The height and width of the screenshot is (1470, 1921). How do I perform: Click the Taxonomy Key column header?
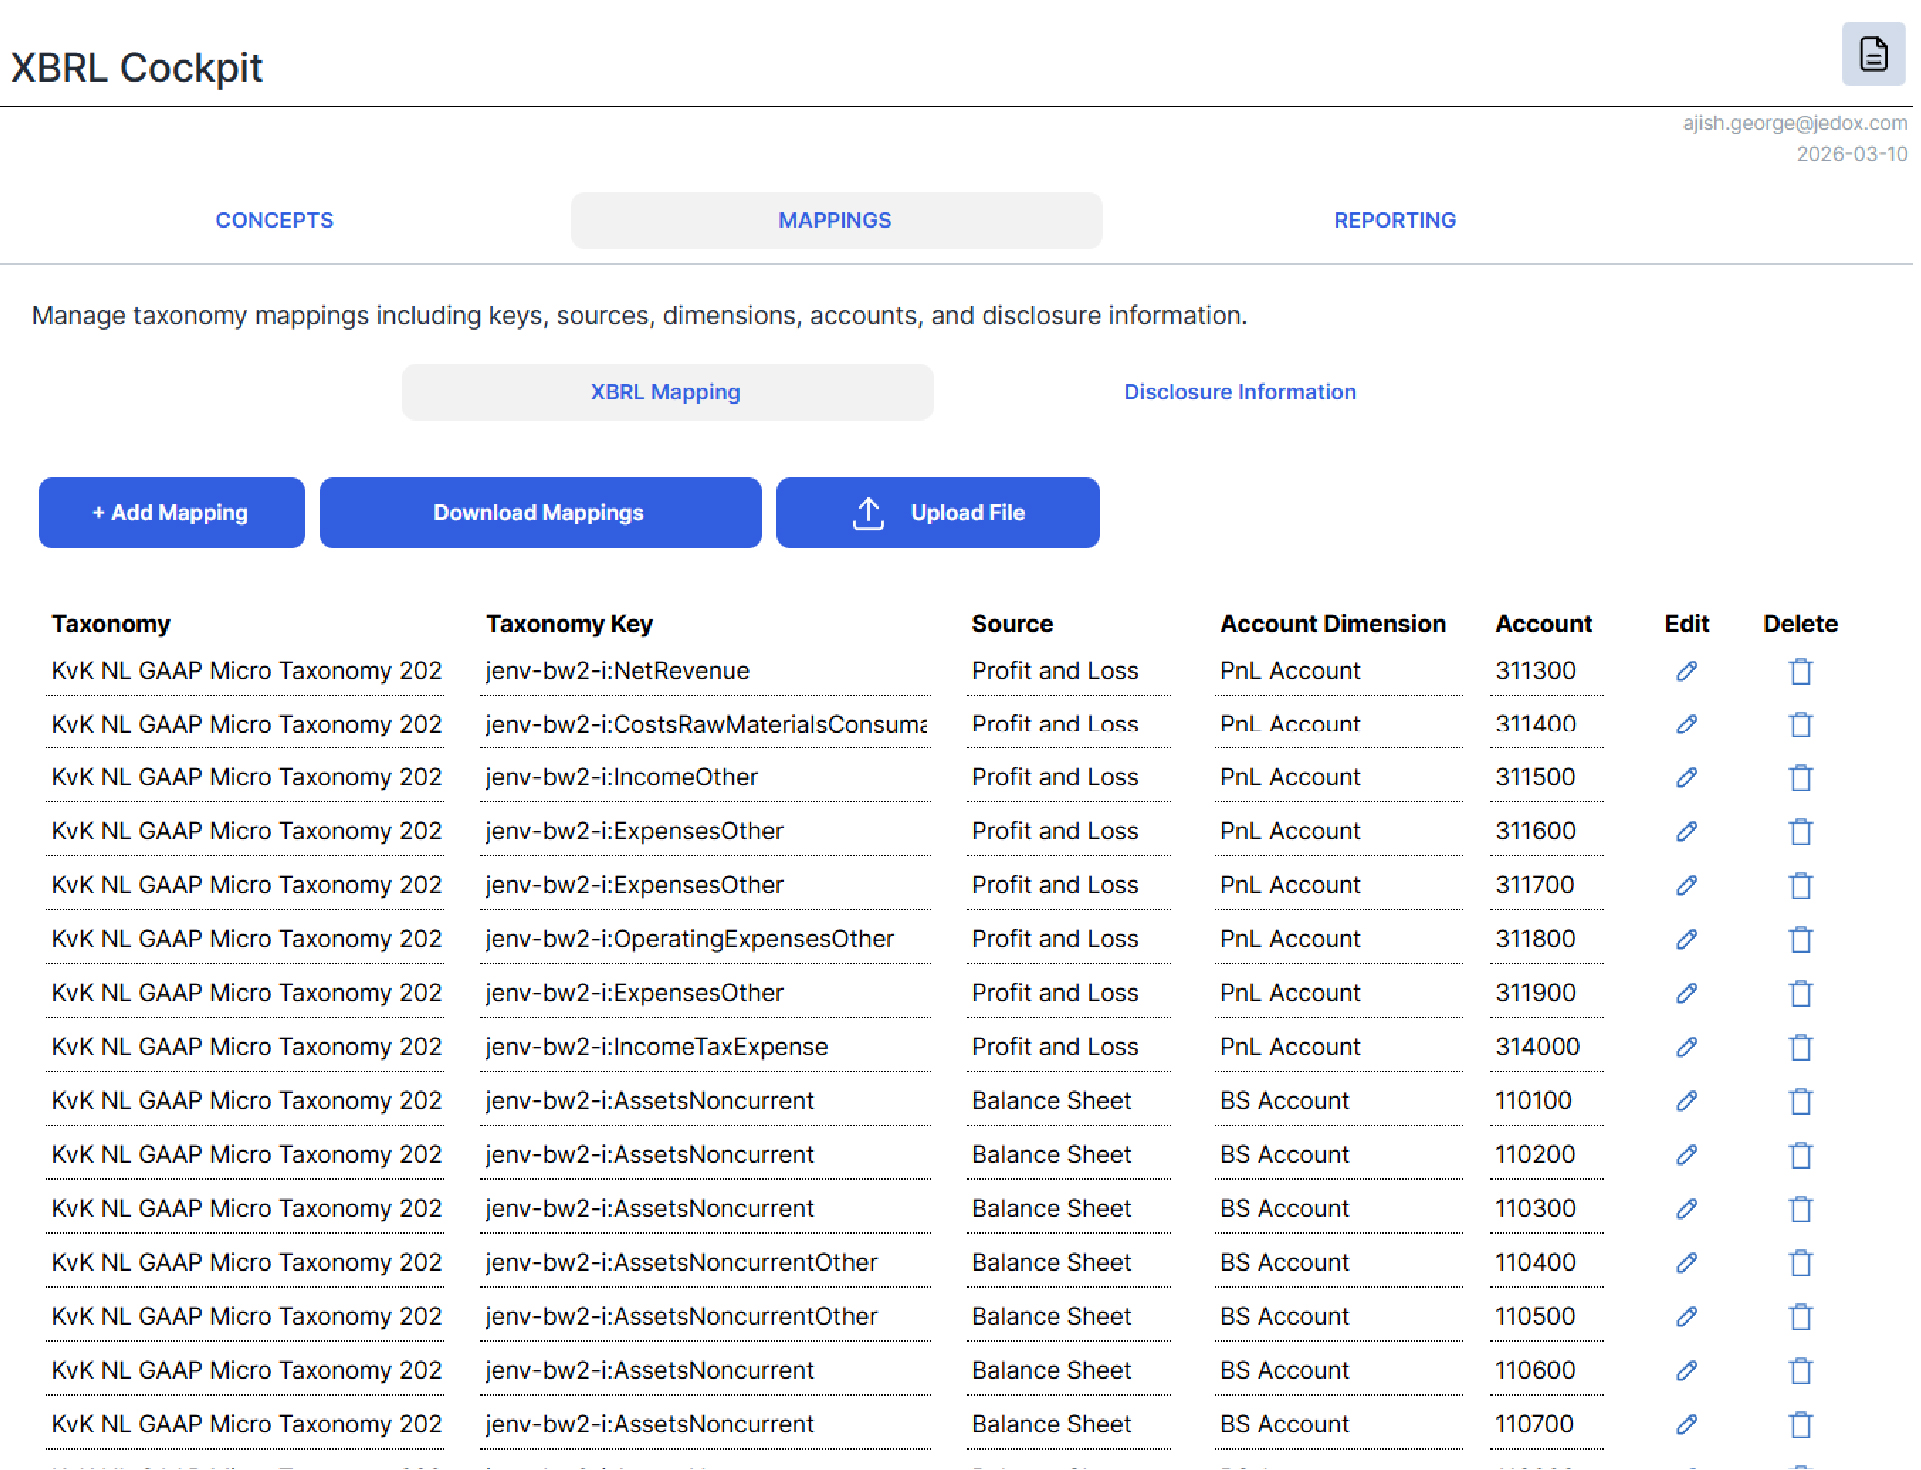[x=569, y=624]
